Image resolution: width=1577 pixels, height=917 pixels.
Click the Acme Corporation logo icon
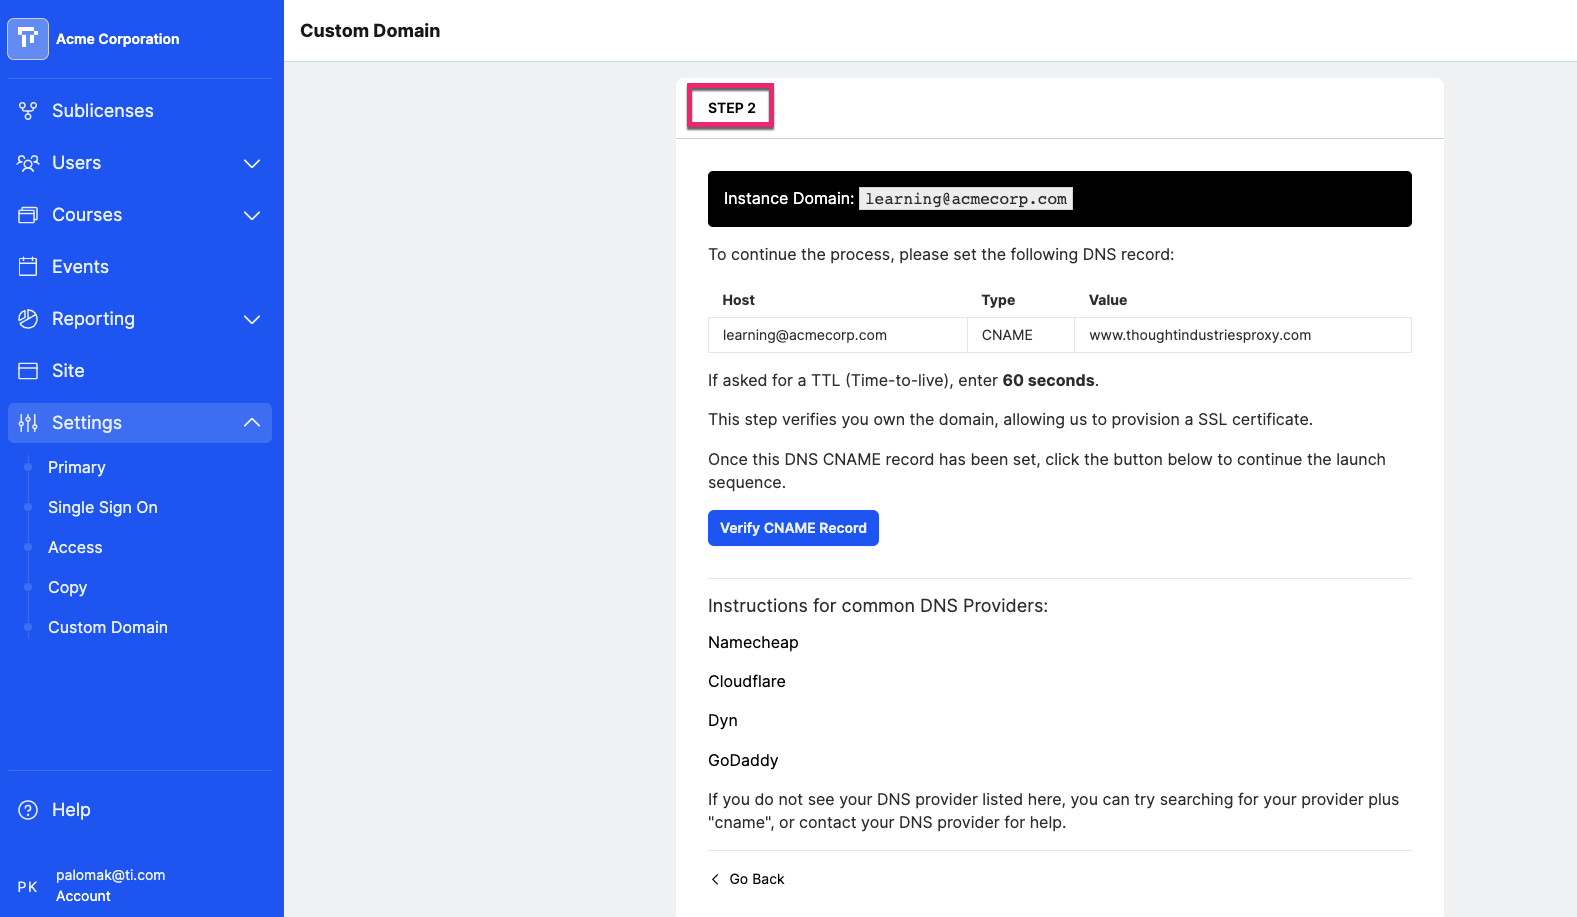click(28, 39)
